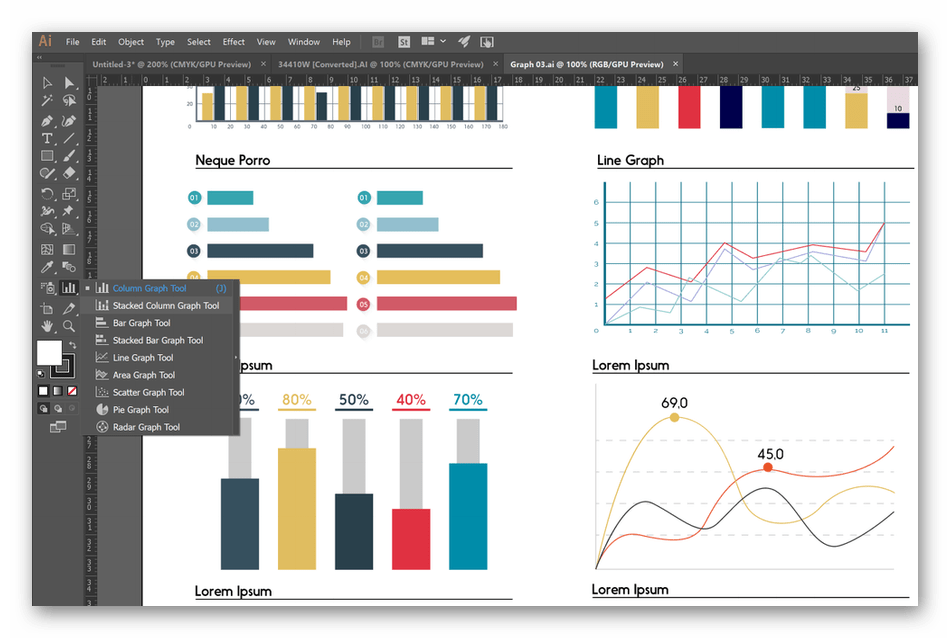Click the white Fill color swatch

pyautogui.click(x=49, y=353)
